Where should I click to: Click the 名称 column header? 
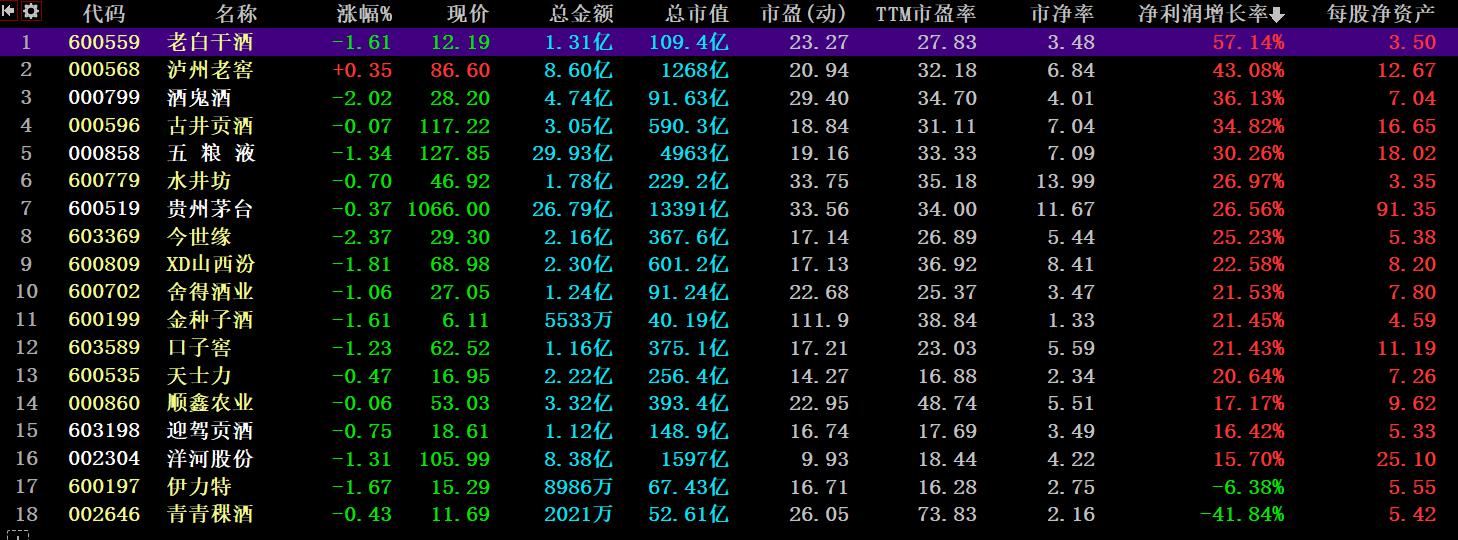point(236,14)
